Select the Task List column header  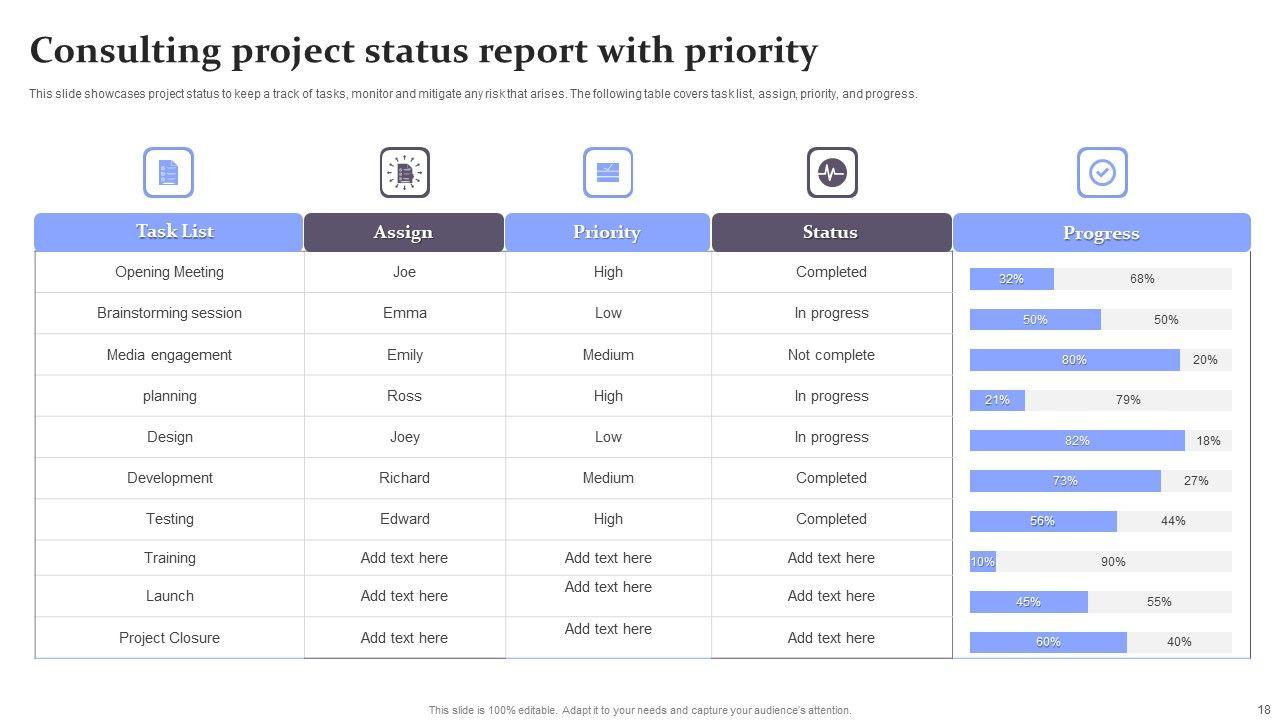(169, 232)
